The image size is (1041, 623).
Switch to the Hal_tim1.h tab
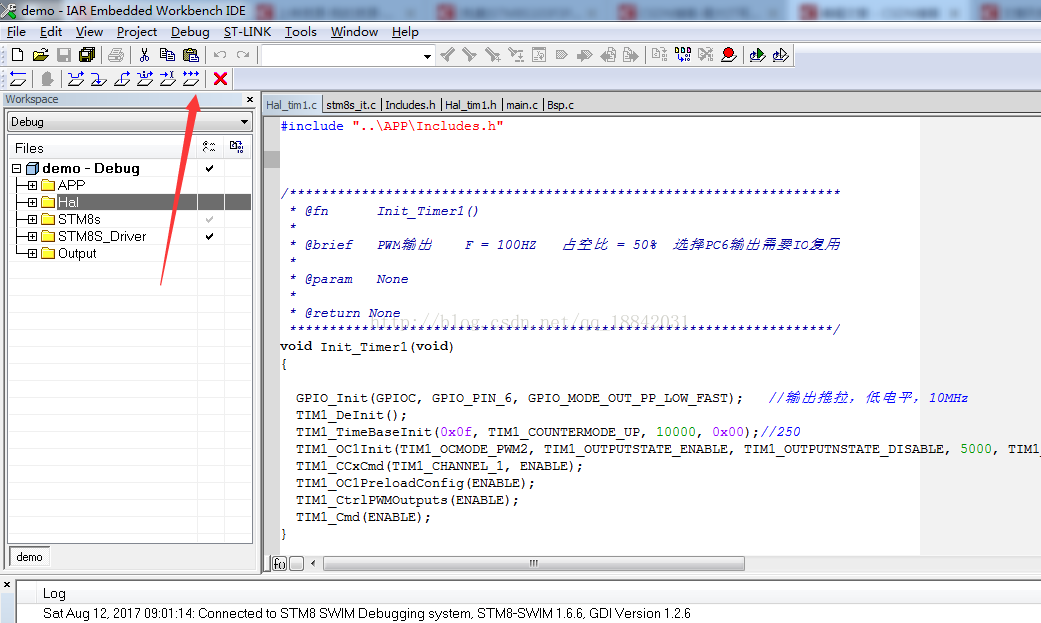(471, 105)
